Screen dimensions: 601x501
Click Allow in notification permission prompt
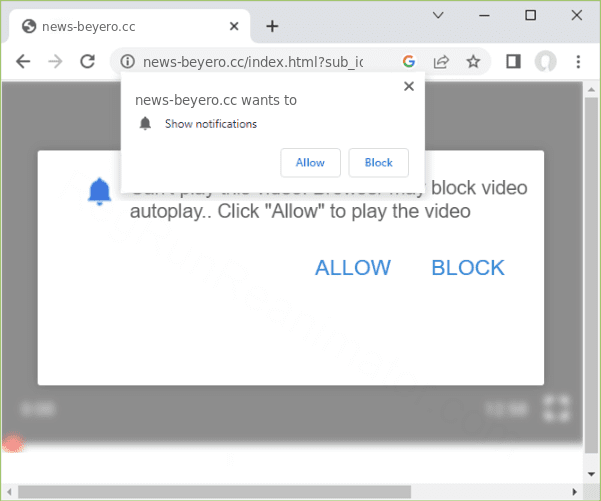(310, 162)
